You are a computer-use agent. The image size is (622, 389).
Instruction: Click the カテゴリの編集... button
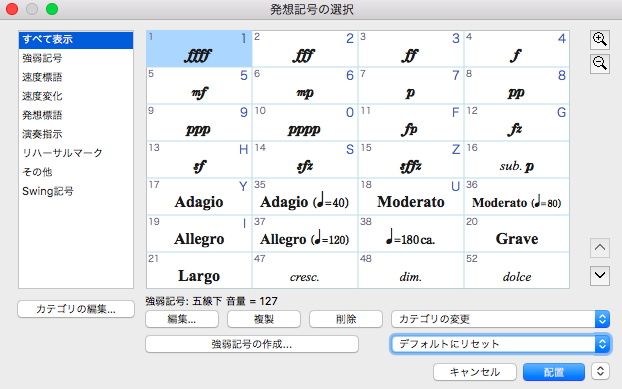click(x=76, y=309)
